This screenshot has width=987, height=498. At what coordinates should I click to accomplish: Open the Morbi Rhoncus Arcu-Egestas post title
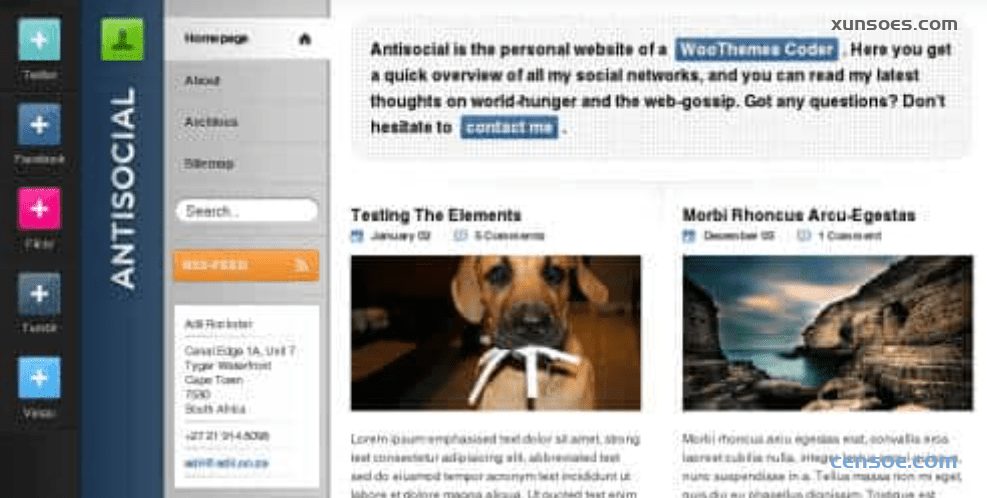coord(799,215)
